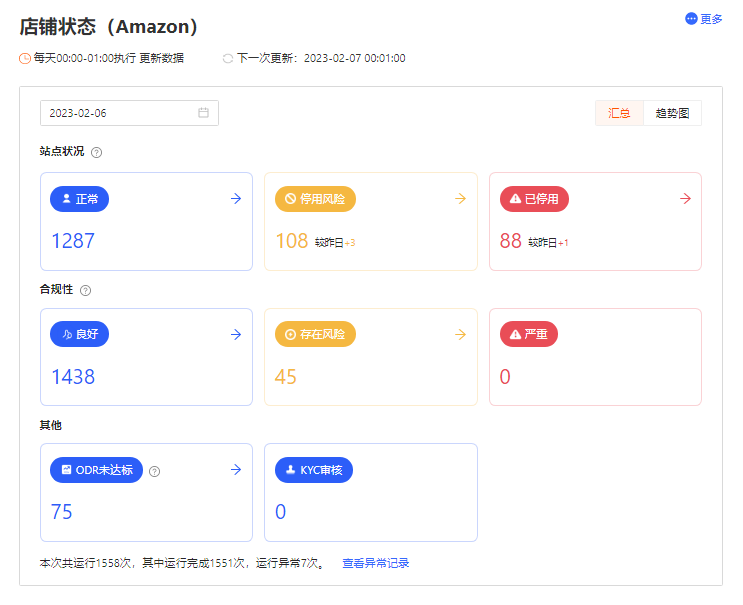Click the KYC审核 blue badge

point(314,470)
